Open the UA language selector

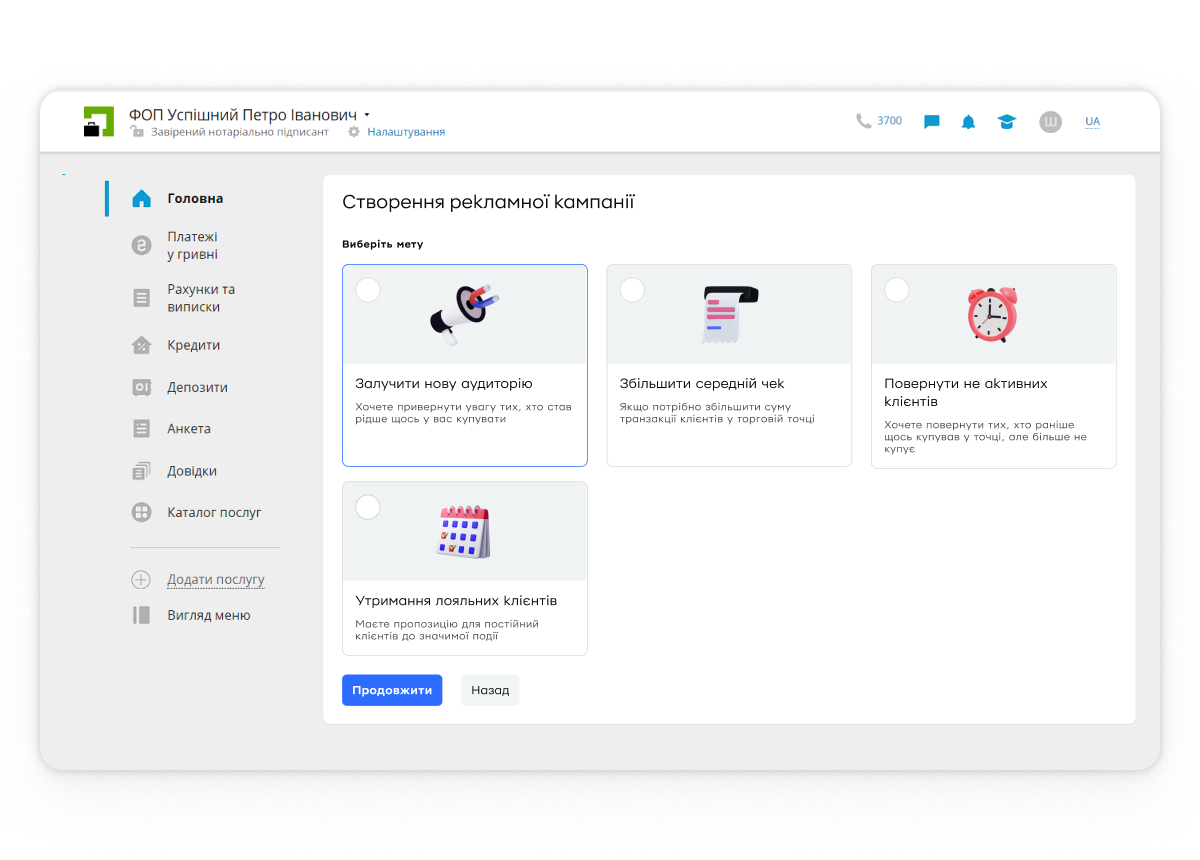[x=1092, y=122]
